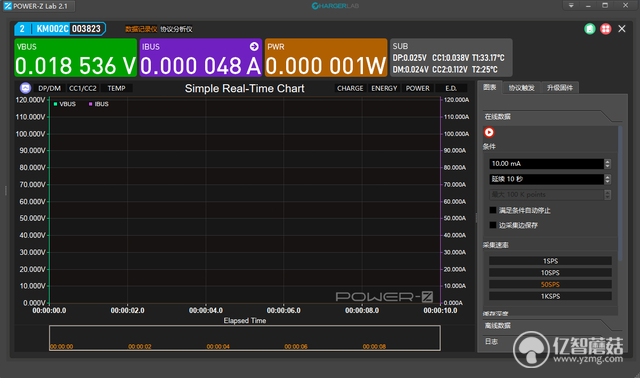The width and height of the screenshot is (640, 378).
Task: Click the 延续 10 秒 duration field
Action: [x=547, y=179]
